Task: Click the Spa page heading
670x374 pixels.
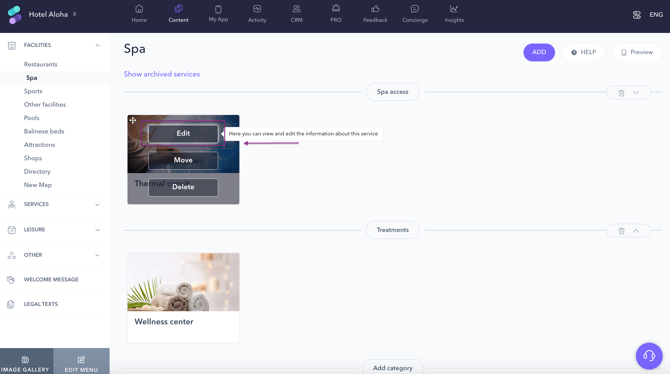Action: 135,49
